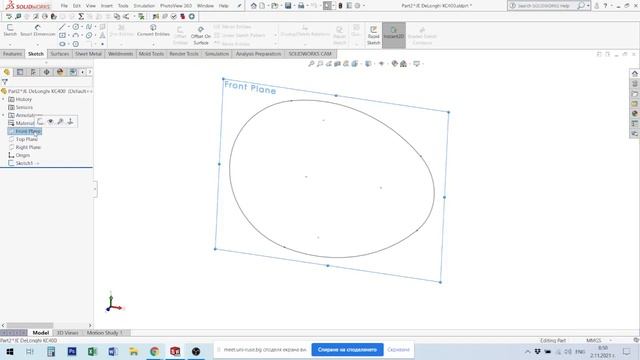
Task: Select the Ellipse sketch tool
Action: click(x=89, y=36)
